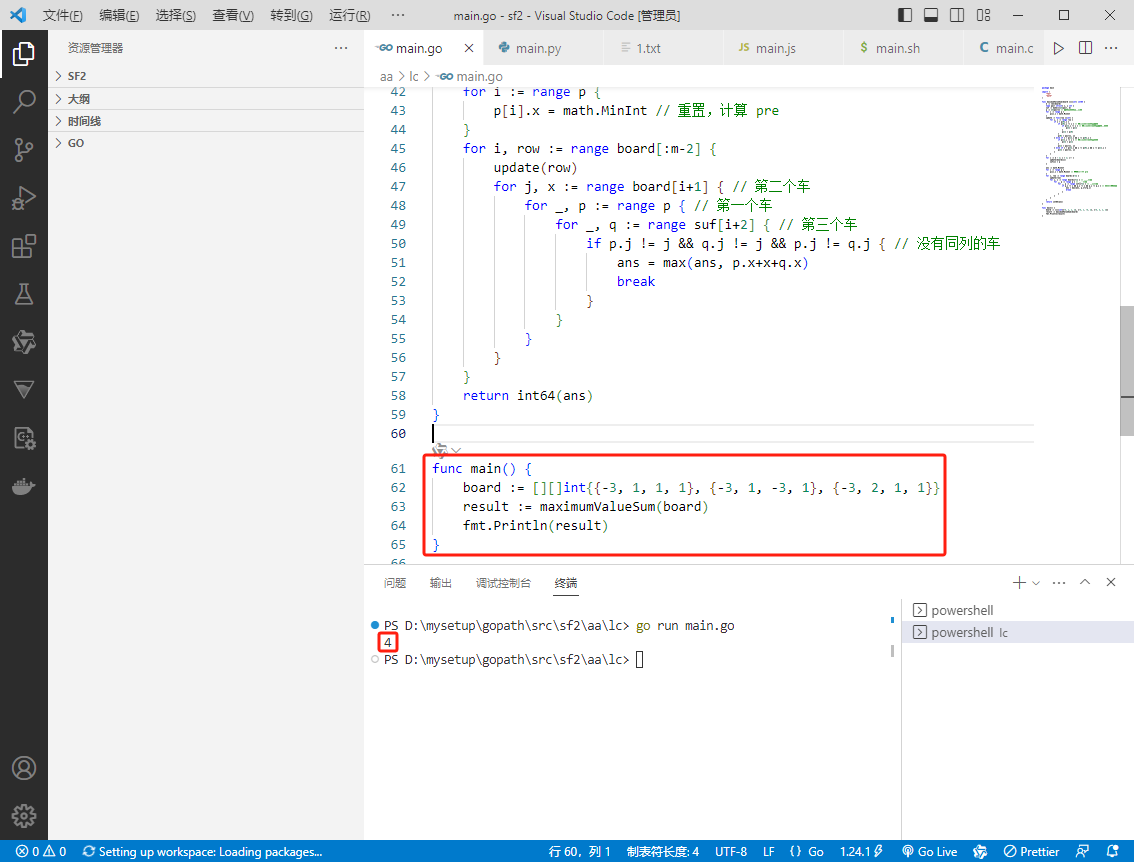Open the Extensions view
1134x862 pixels.
(x=24, y=246)
